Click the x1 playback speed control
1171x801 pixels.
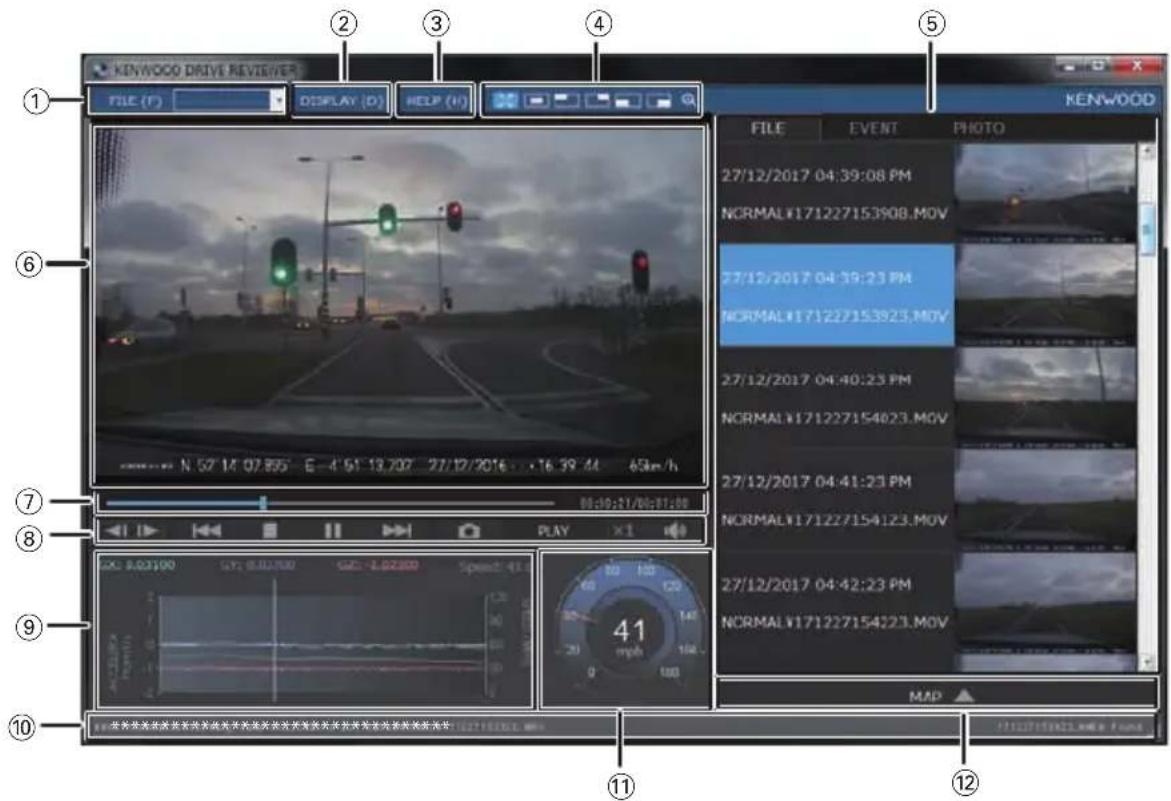pos(623,531)
